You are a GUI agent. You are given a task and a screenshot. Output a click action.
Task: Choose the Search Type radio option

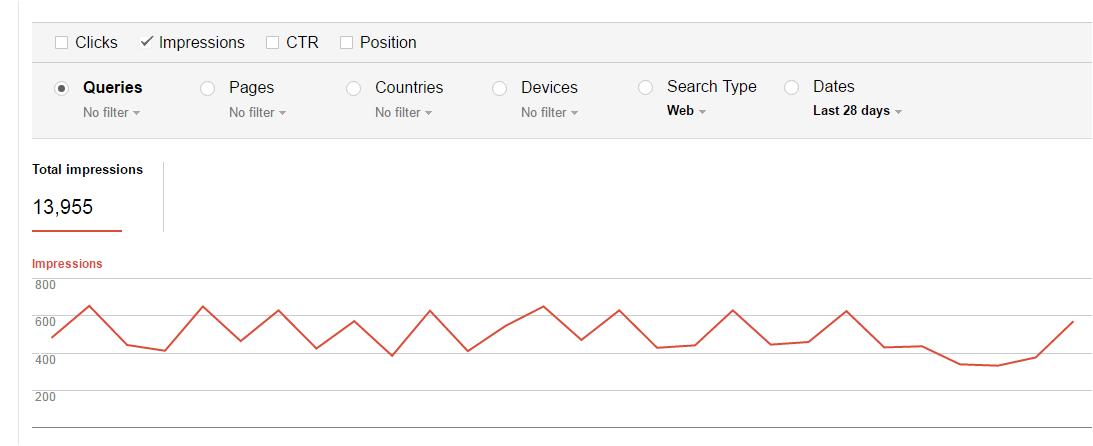click(x=646, y=88)
